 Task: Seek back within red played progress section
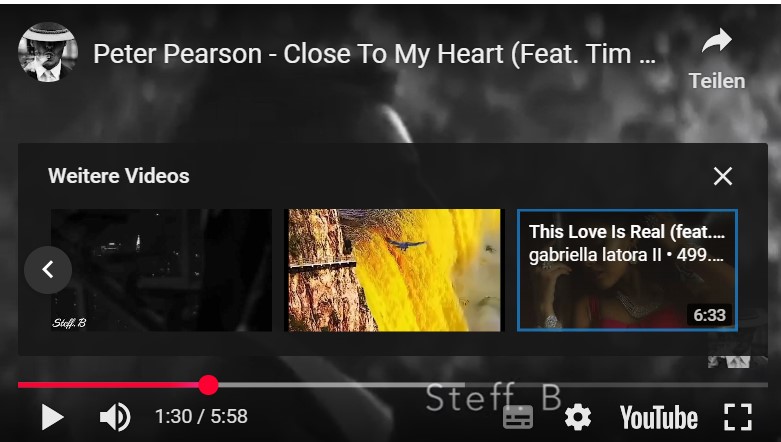coord(108,385)
